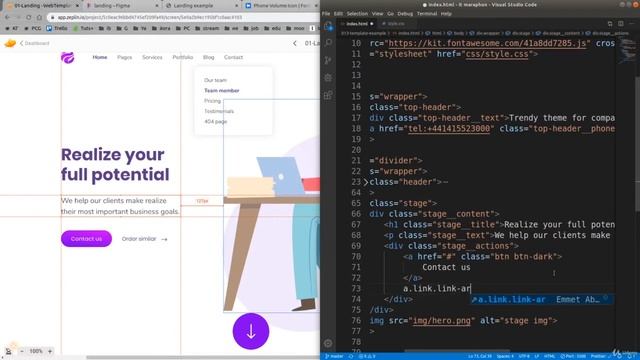Open the Tuts+ bookmark
This screenshot has height=360, width=640.
pos(83,28)
